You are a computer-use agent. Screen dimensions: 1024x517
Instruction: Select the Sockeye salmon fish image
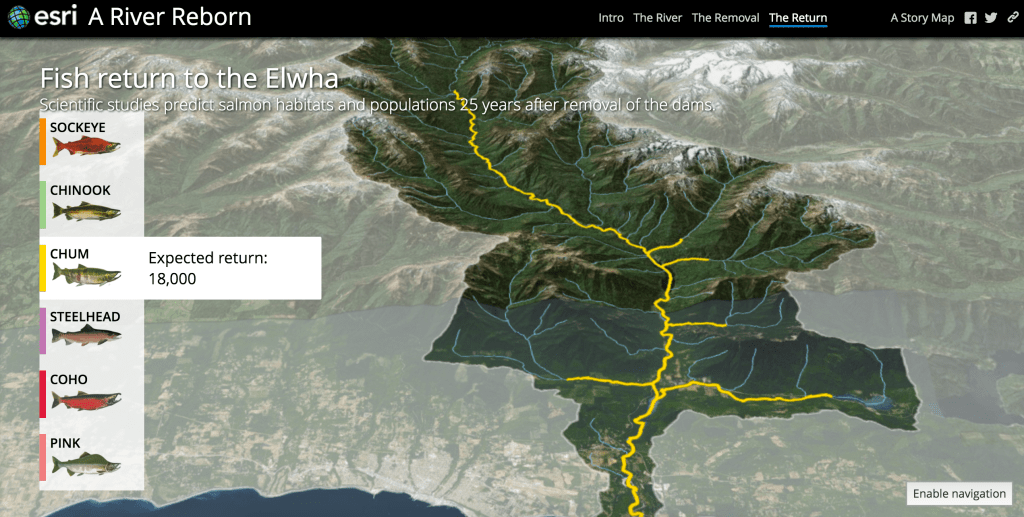[x=86, y=148]
